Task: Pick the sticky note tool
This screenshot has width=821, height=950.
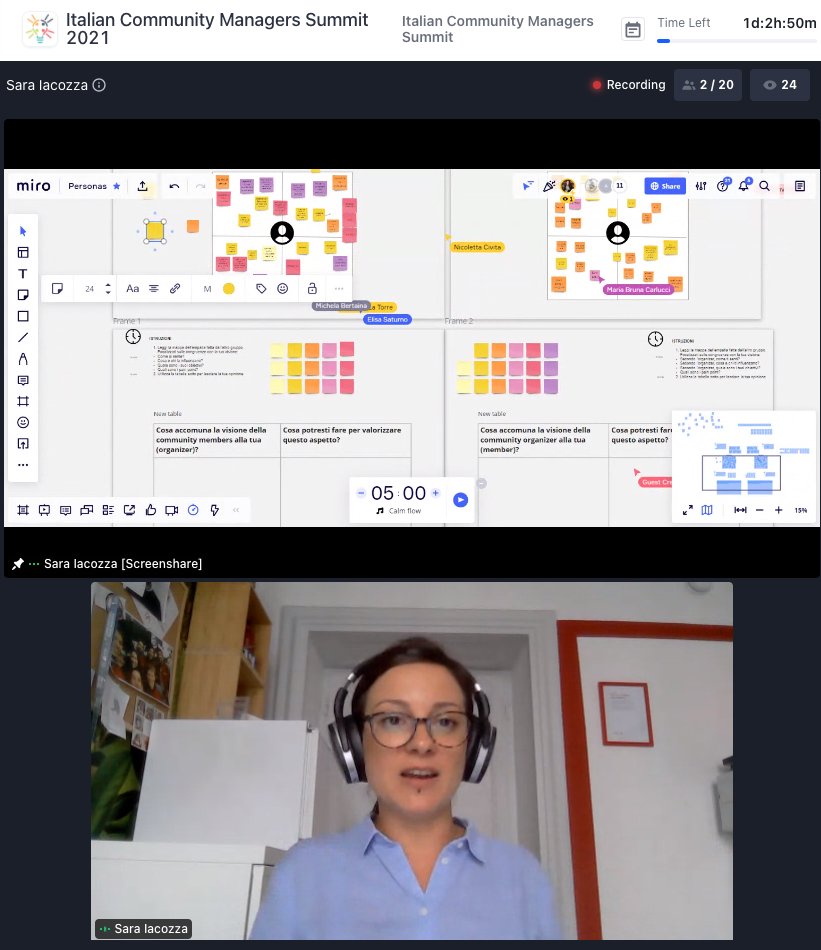Action: pyautogui.click(x=22, y=294)
